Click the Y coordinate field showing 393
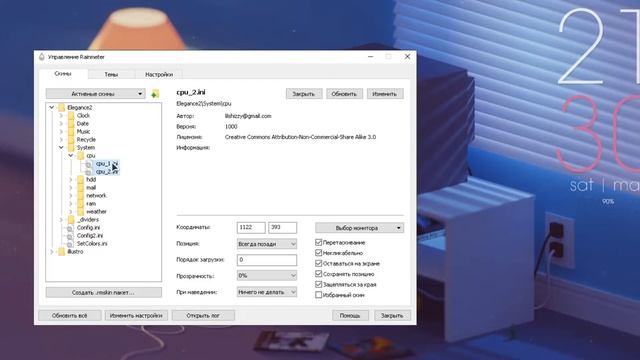 click(x=282, y=227)
